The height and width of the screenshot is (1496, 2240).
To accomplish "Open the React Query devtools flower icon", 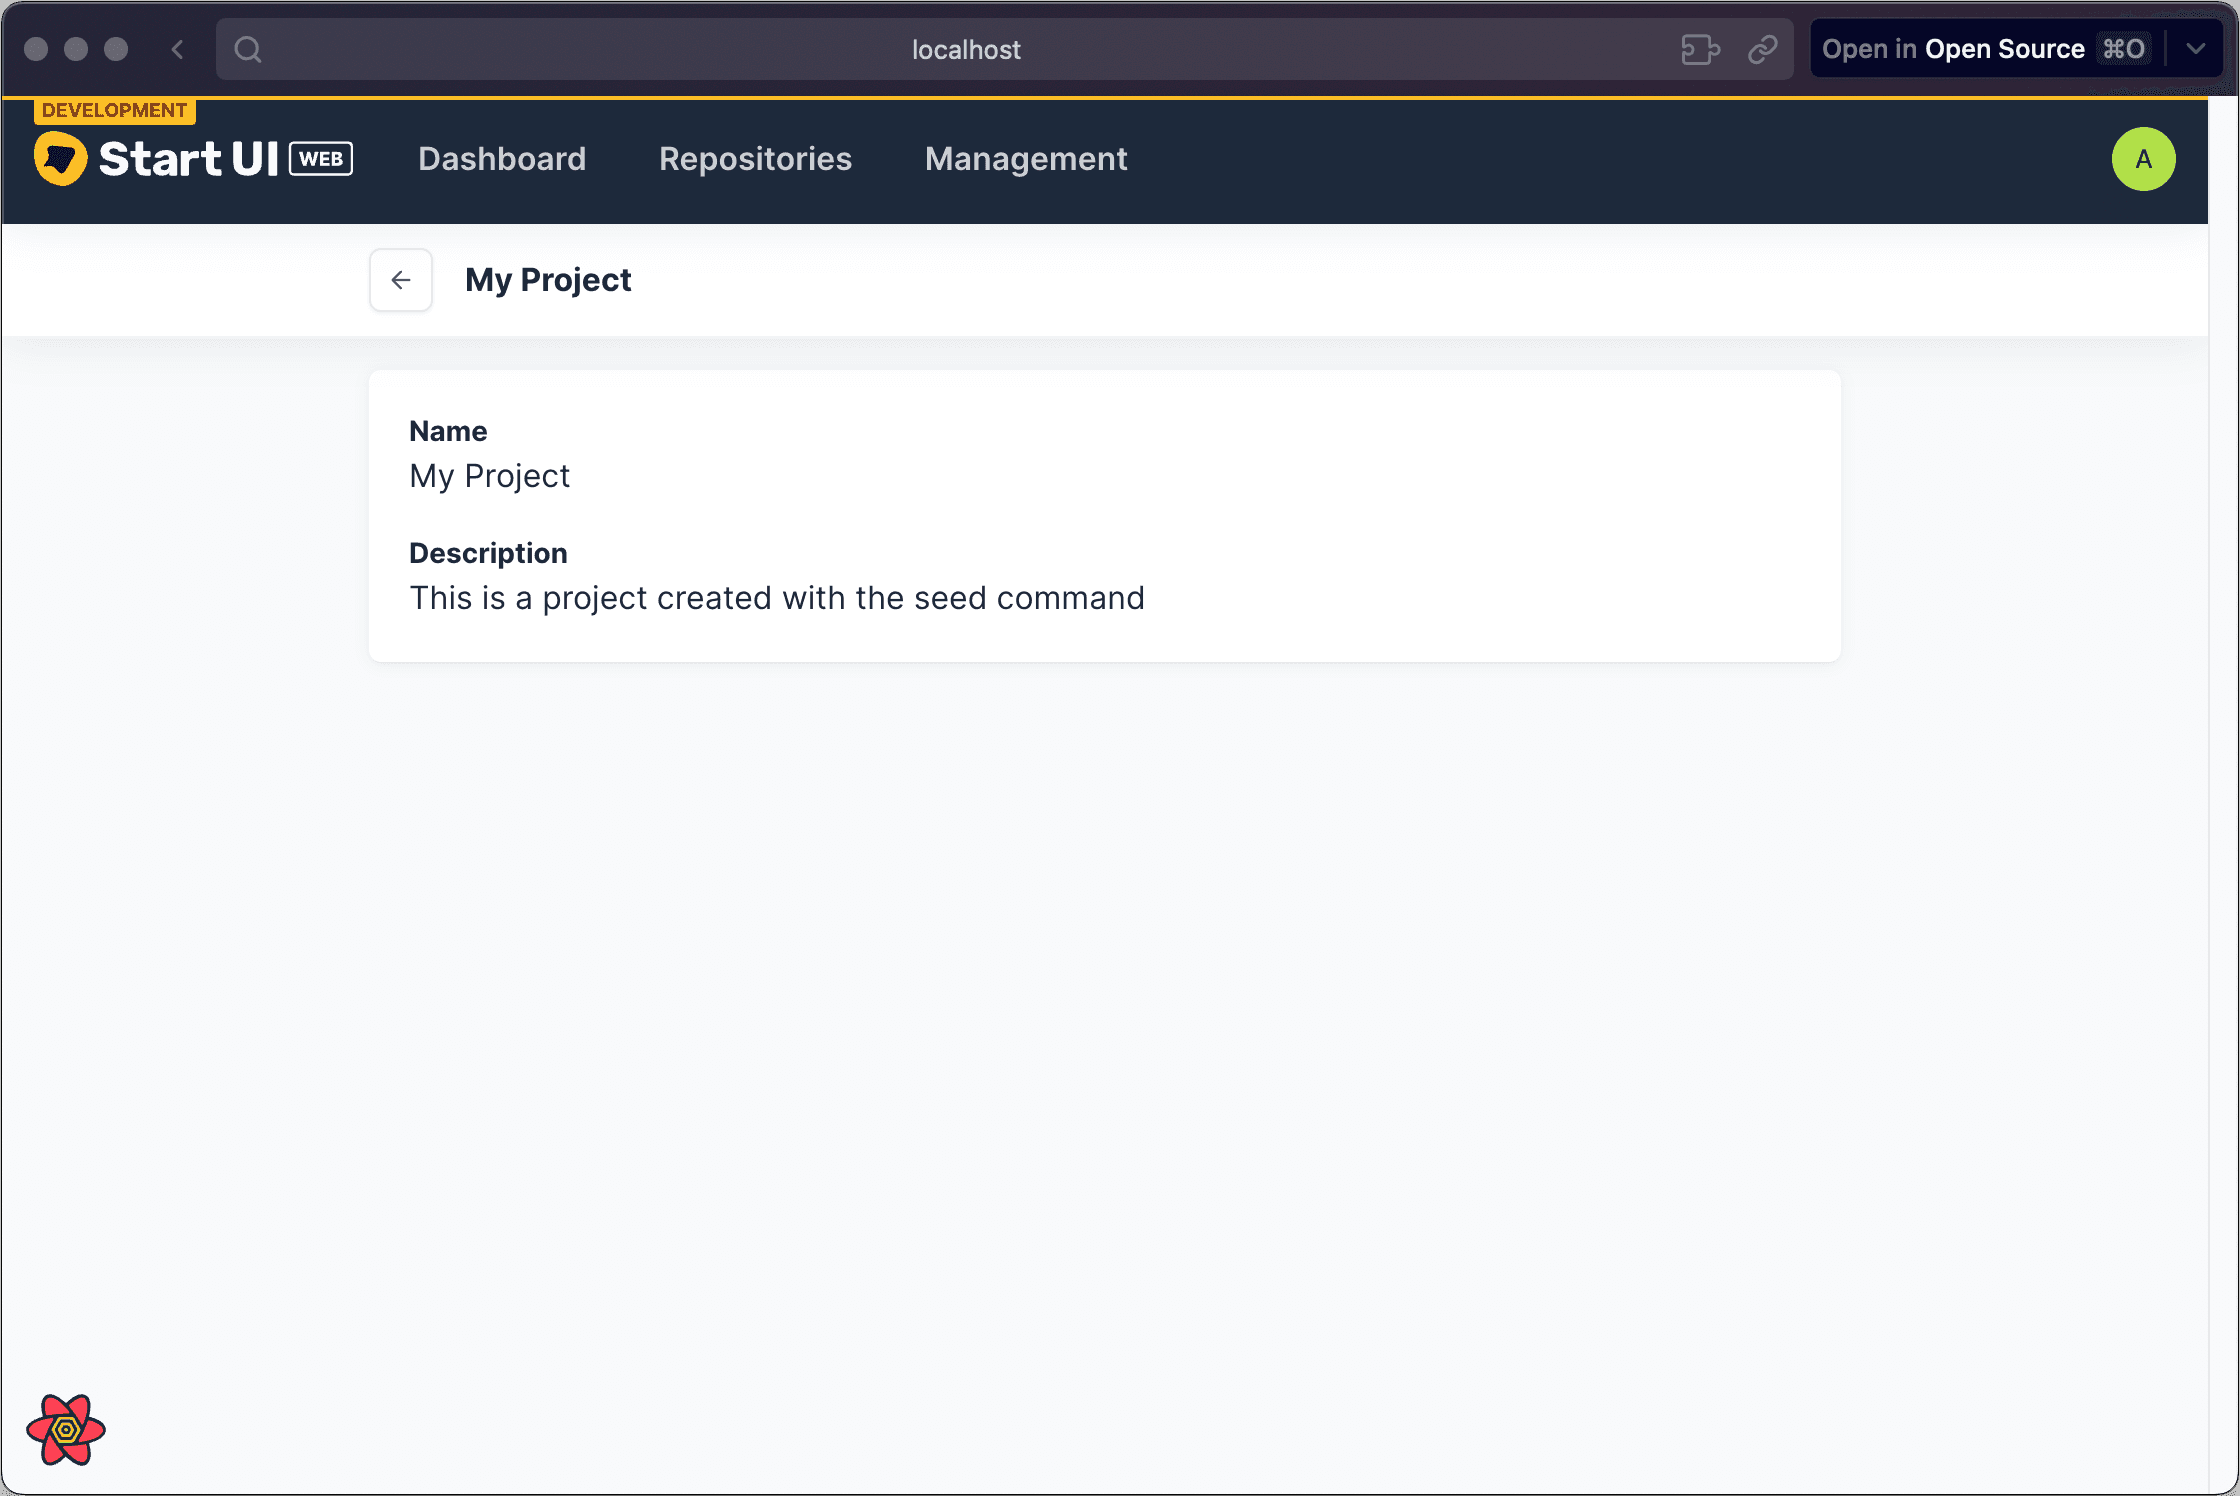I will click(66, 1429).
